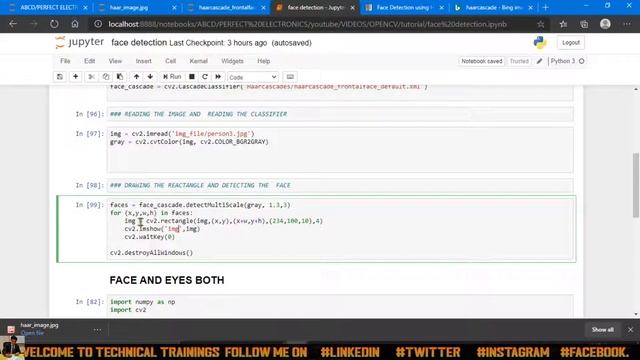The height and width of the screenshot is (360, 640).
Task: Open the Insert menu
Action: [x=143, y=61]
